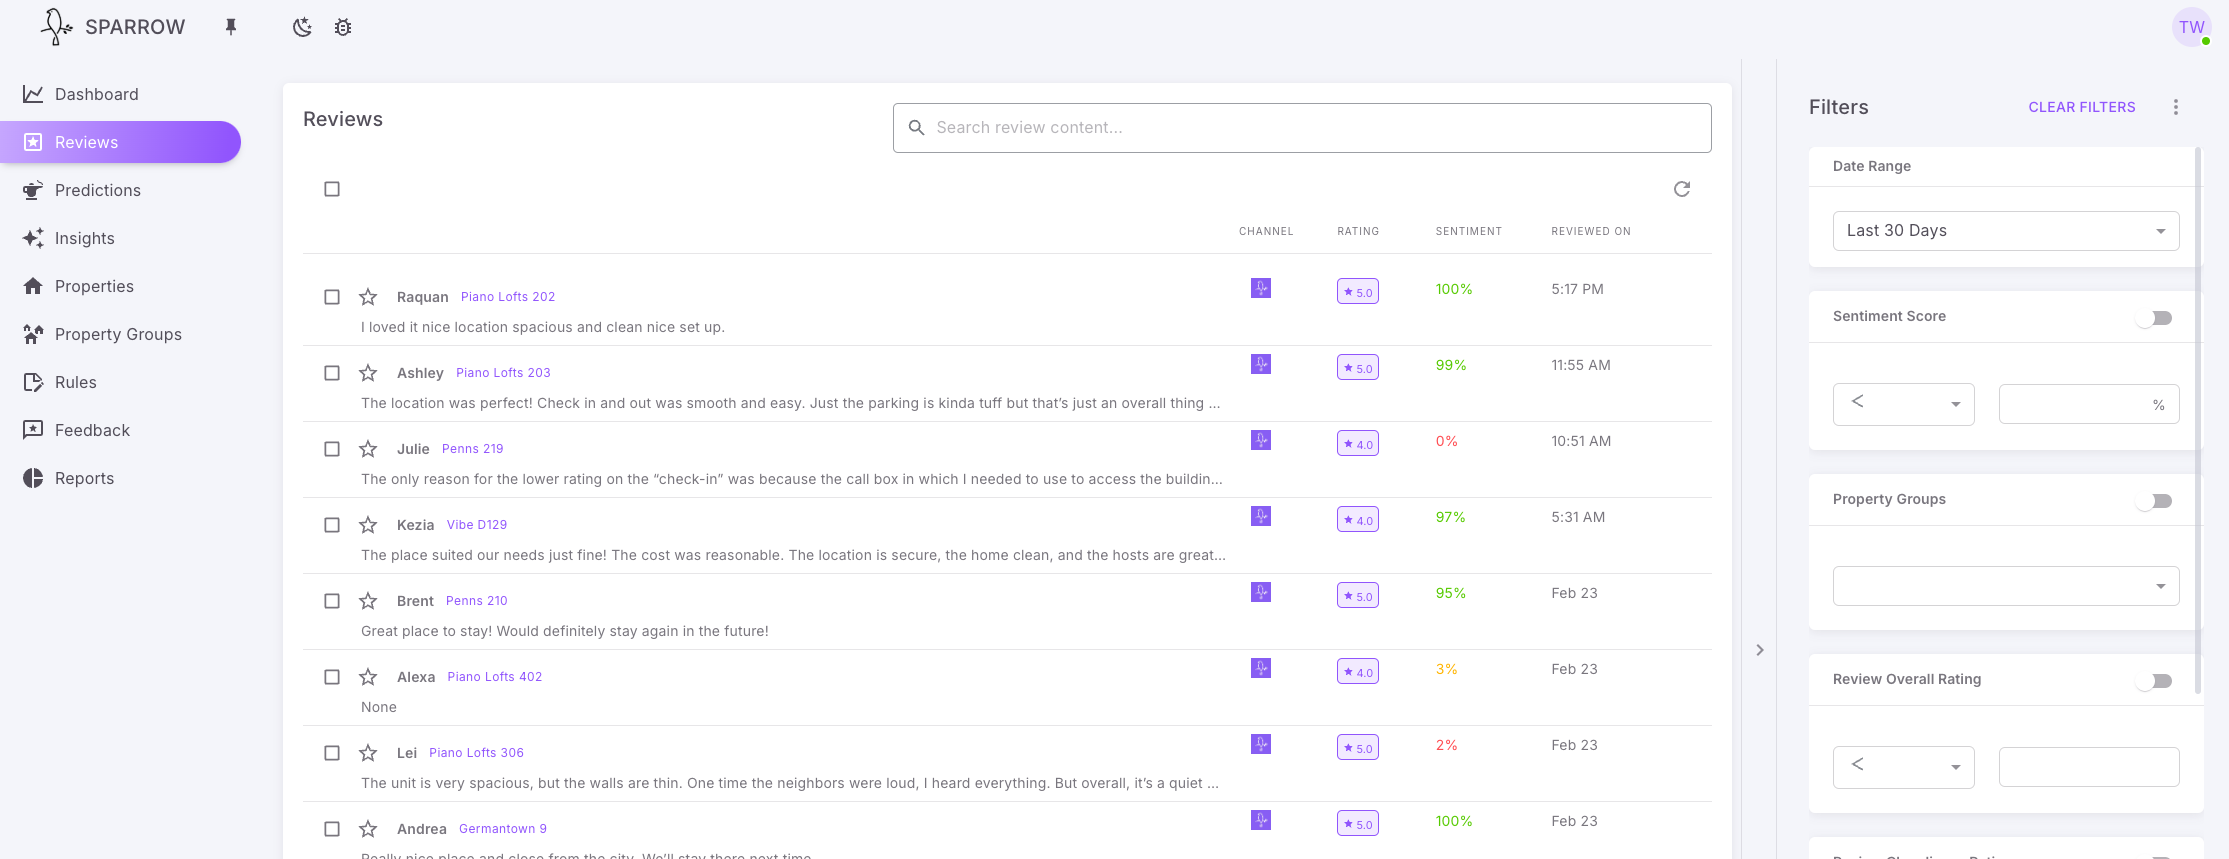This screenshot has width=2229, height=859.
Task: Toggle dark mode with the moon icon
Action: 302,27
